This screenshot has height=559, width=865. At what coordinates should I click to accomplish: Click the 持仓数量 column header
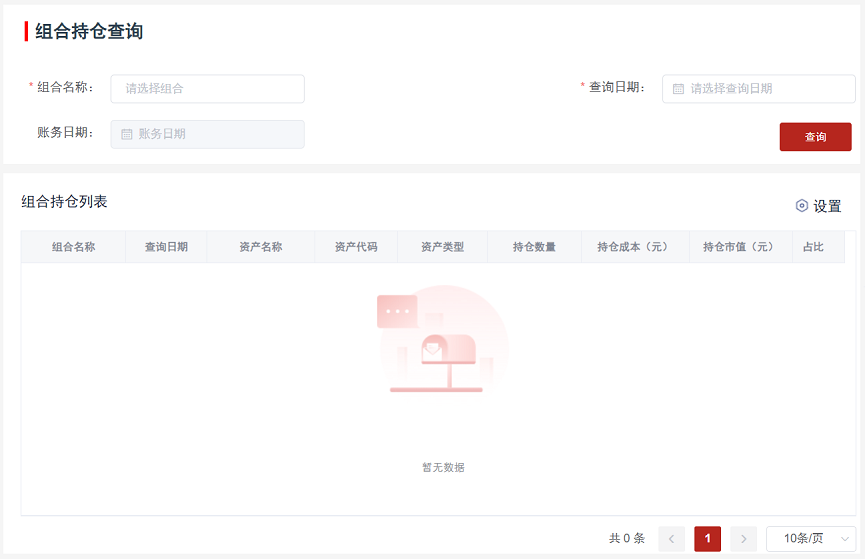pyautogui.click(x=534, y=247)
